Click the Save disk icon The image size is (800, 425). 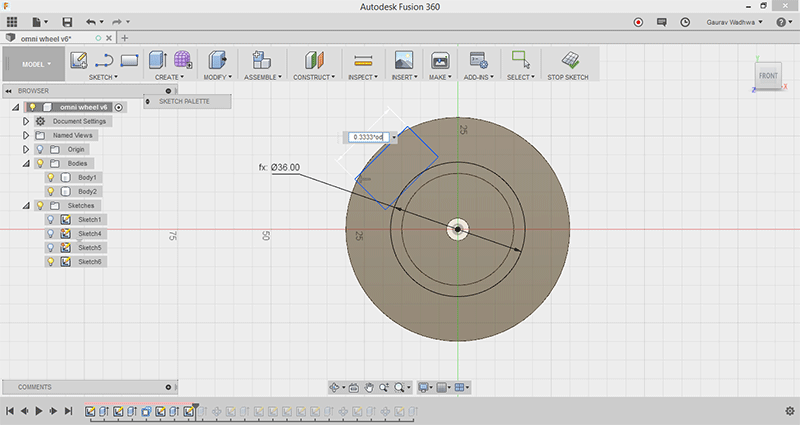(x=67, y=21)
